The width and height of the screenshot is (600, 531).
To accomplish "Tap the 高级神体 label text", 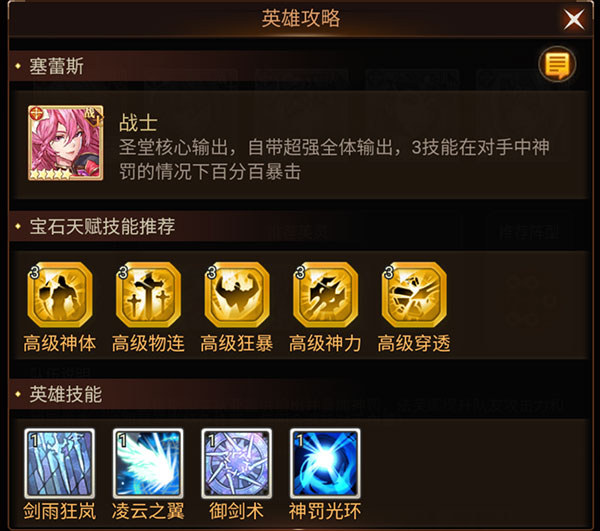I will click(60, 343).
